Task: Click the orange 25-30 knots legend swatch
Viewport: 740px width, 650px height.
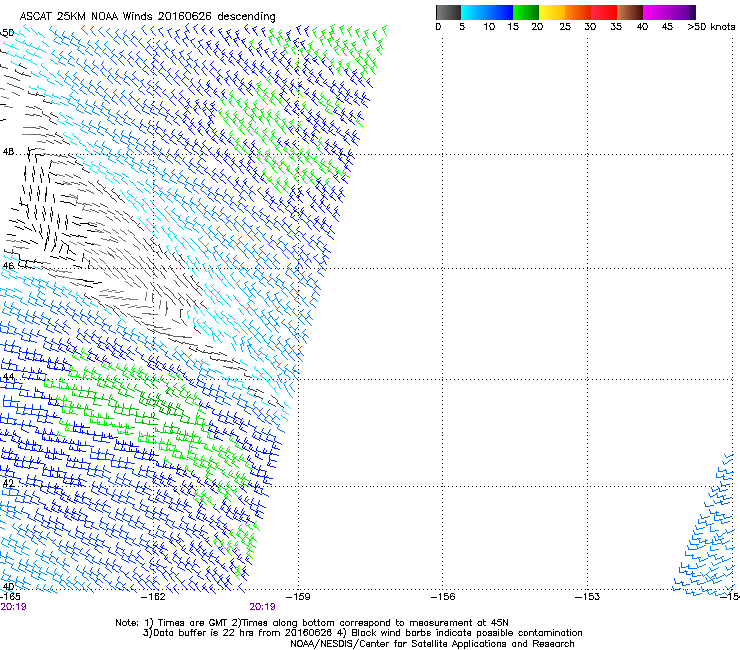Action: pyautogui.click(x=578, y=12)
